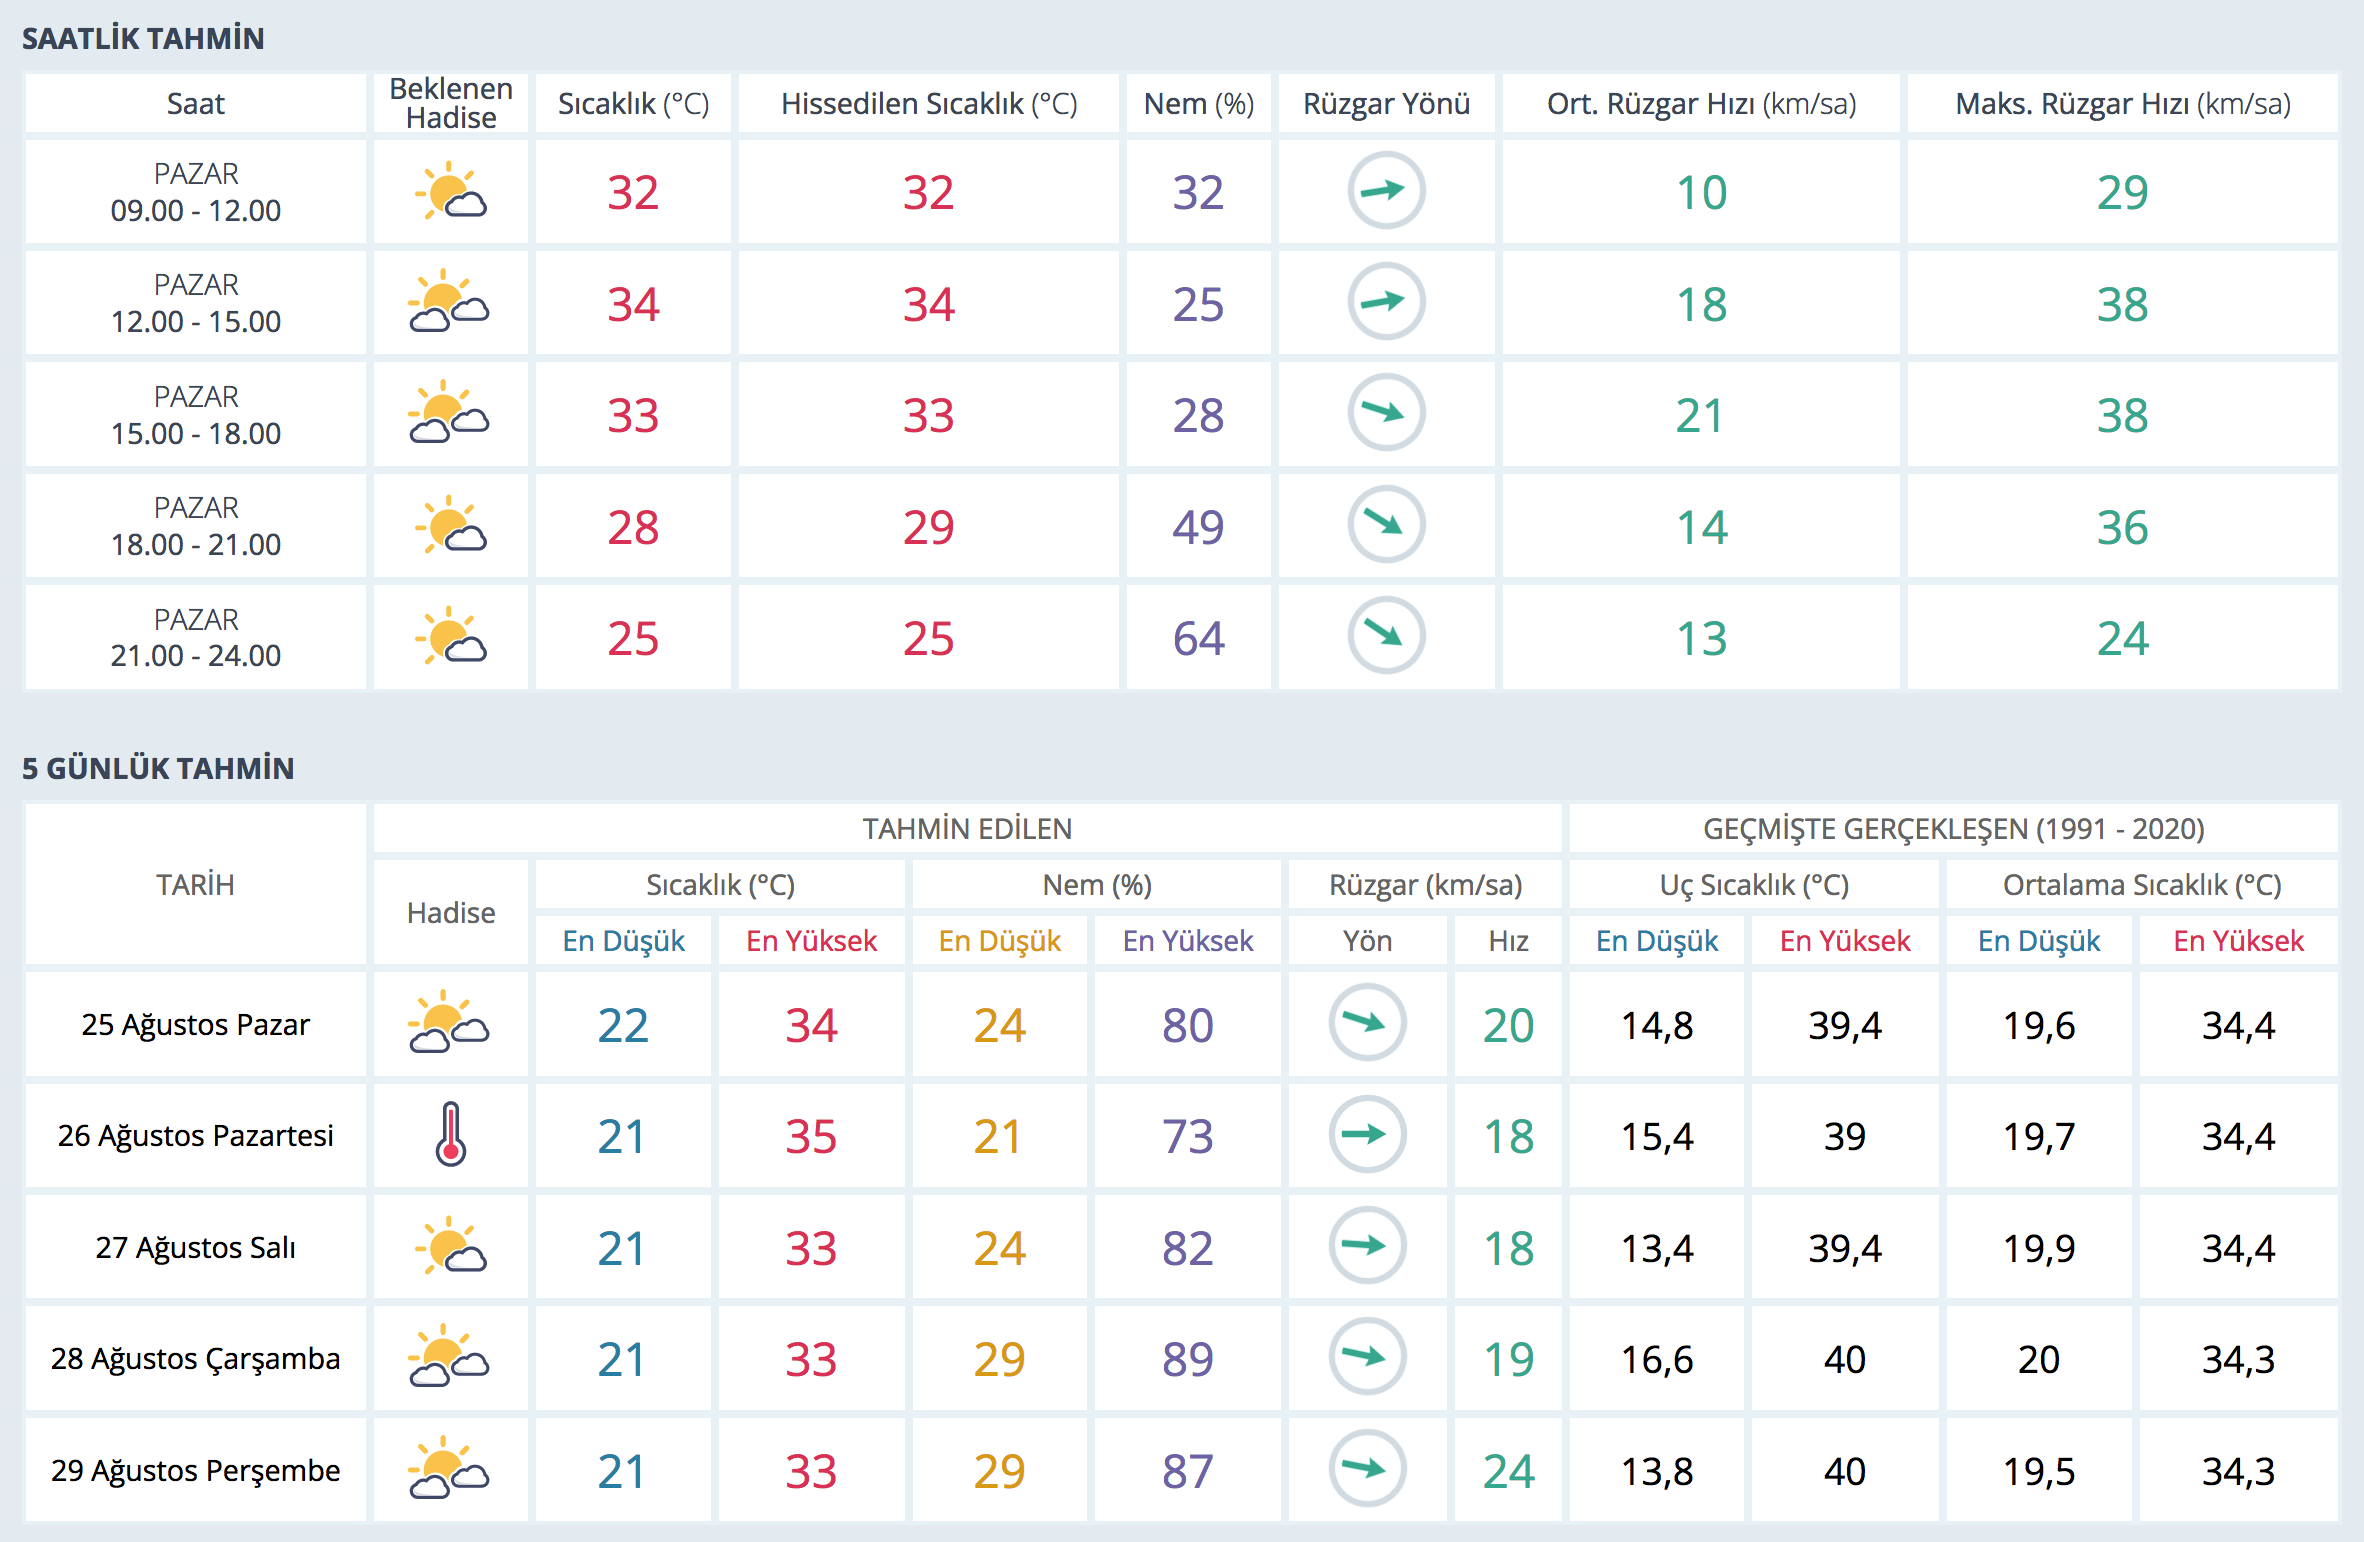The height and width of the screenshot is (1542, 2364).
Task: Click weather icon for Pazar 15.00 - 18.00
Action: click(x=450, y=415)
